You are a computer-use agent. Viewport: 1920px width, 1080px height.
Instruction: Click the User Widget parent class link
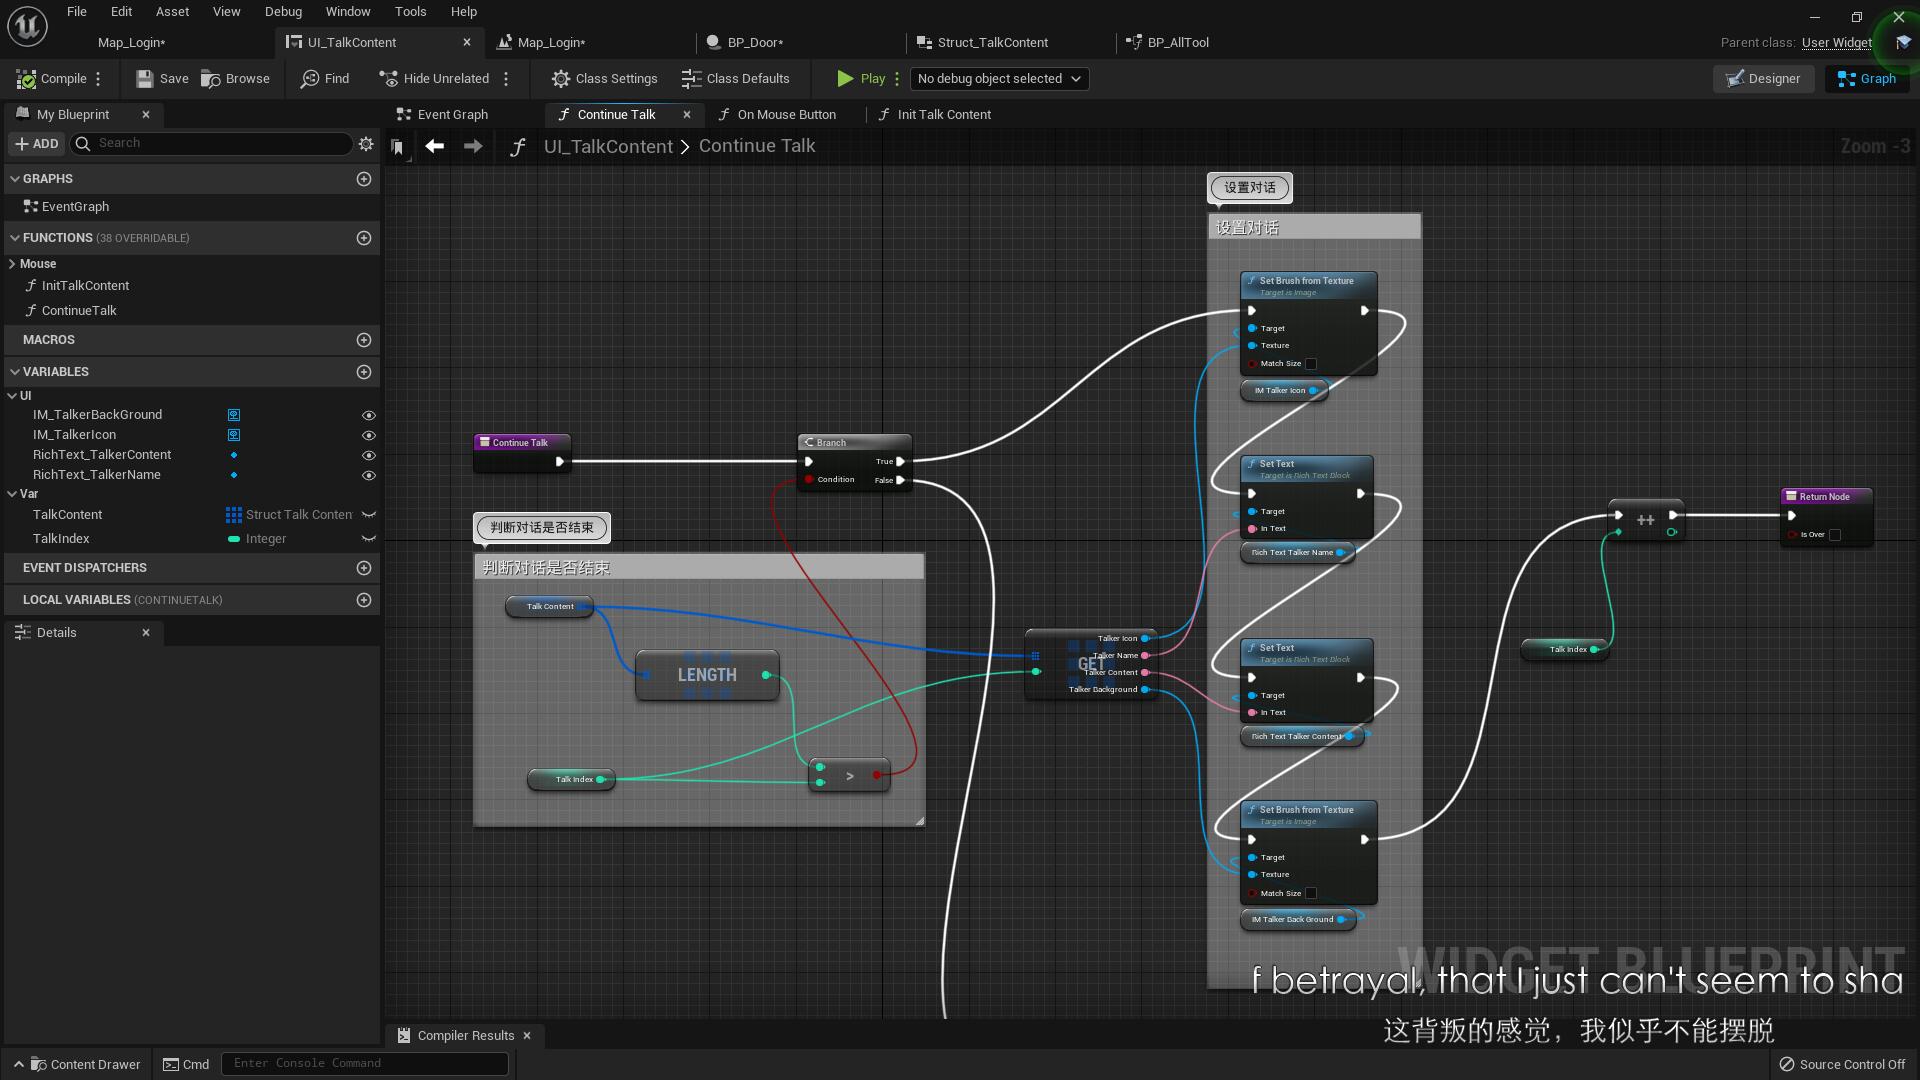coord(1836,43)
